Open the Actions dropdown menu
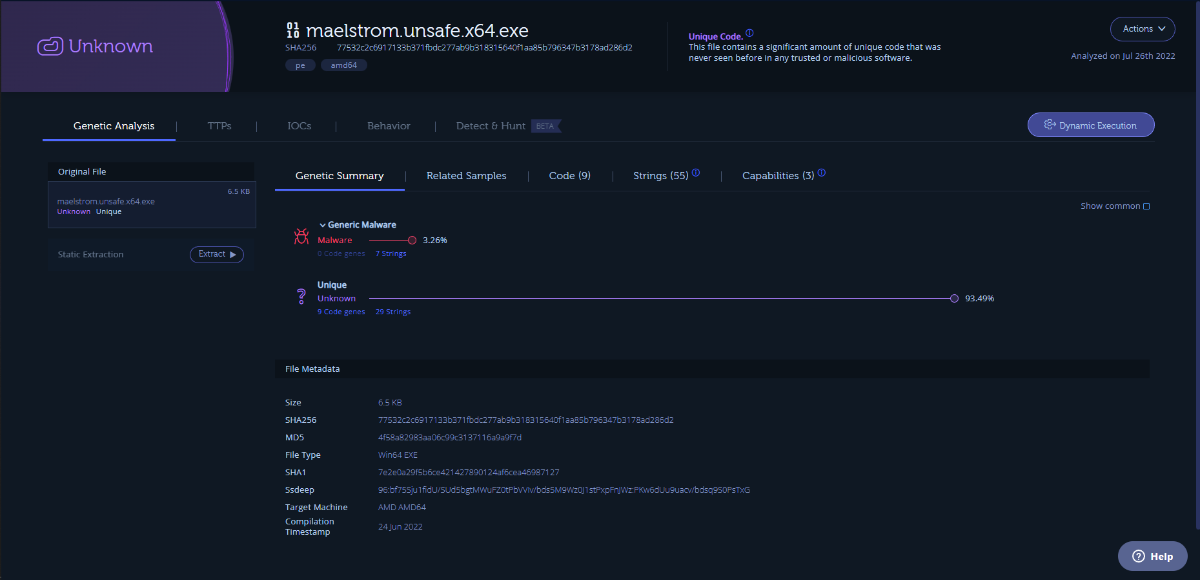The width and height of the screenshot is (1200, 580). (1142, 29)
